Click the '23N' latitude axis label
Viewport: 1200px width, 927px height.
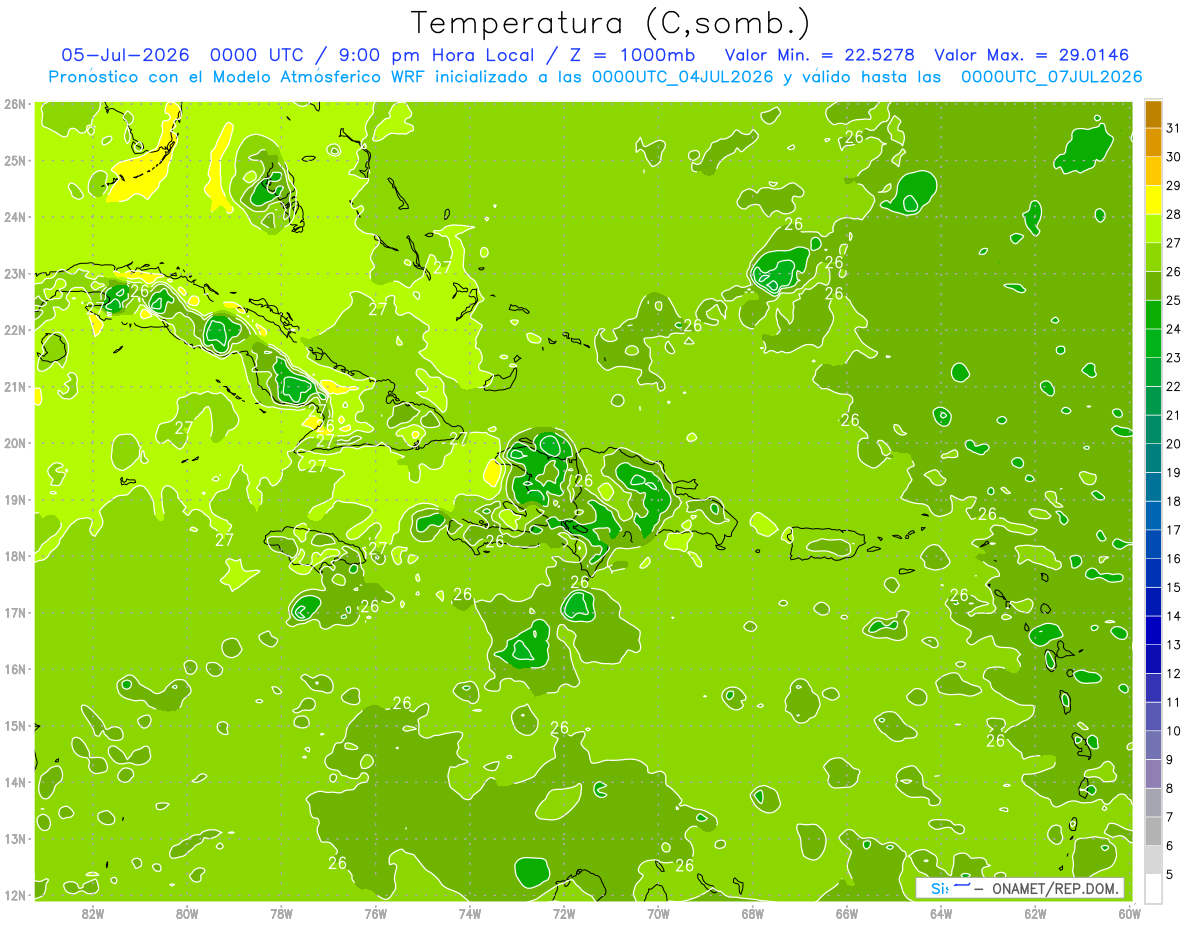[x=14, y=273]
